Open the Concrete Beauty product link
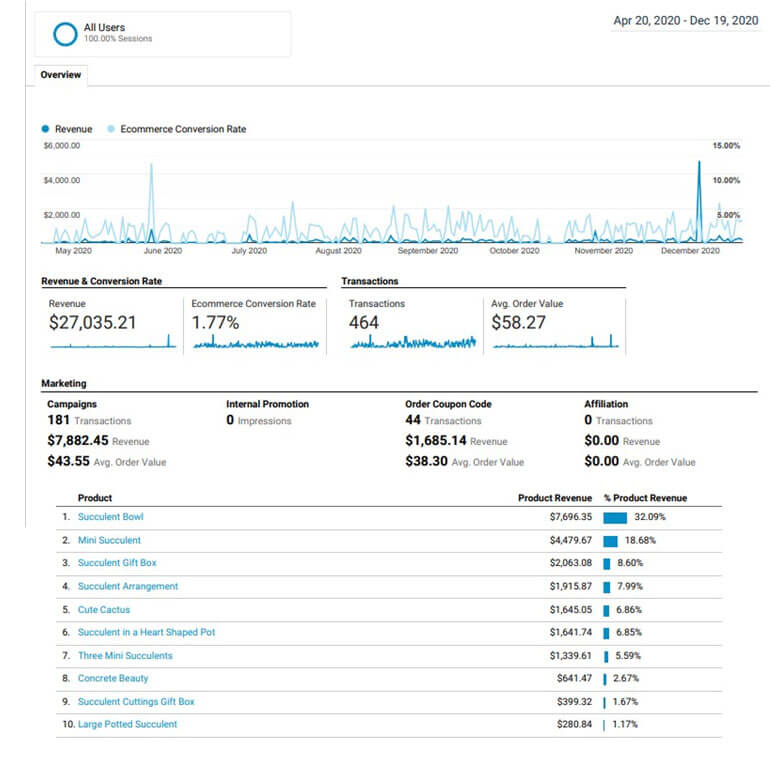This screenshot has width=771, height=769. pos(113,679)
